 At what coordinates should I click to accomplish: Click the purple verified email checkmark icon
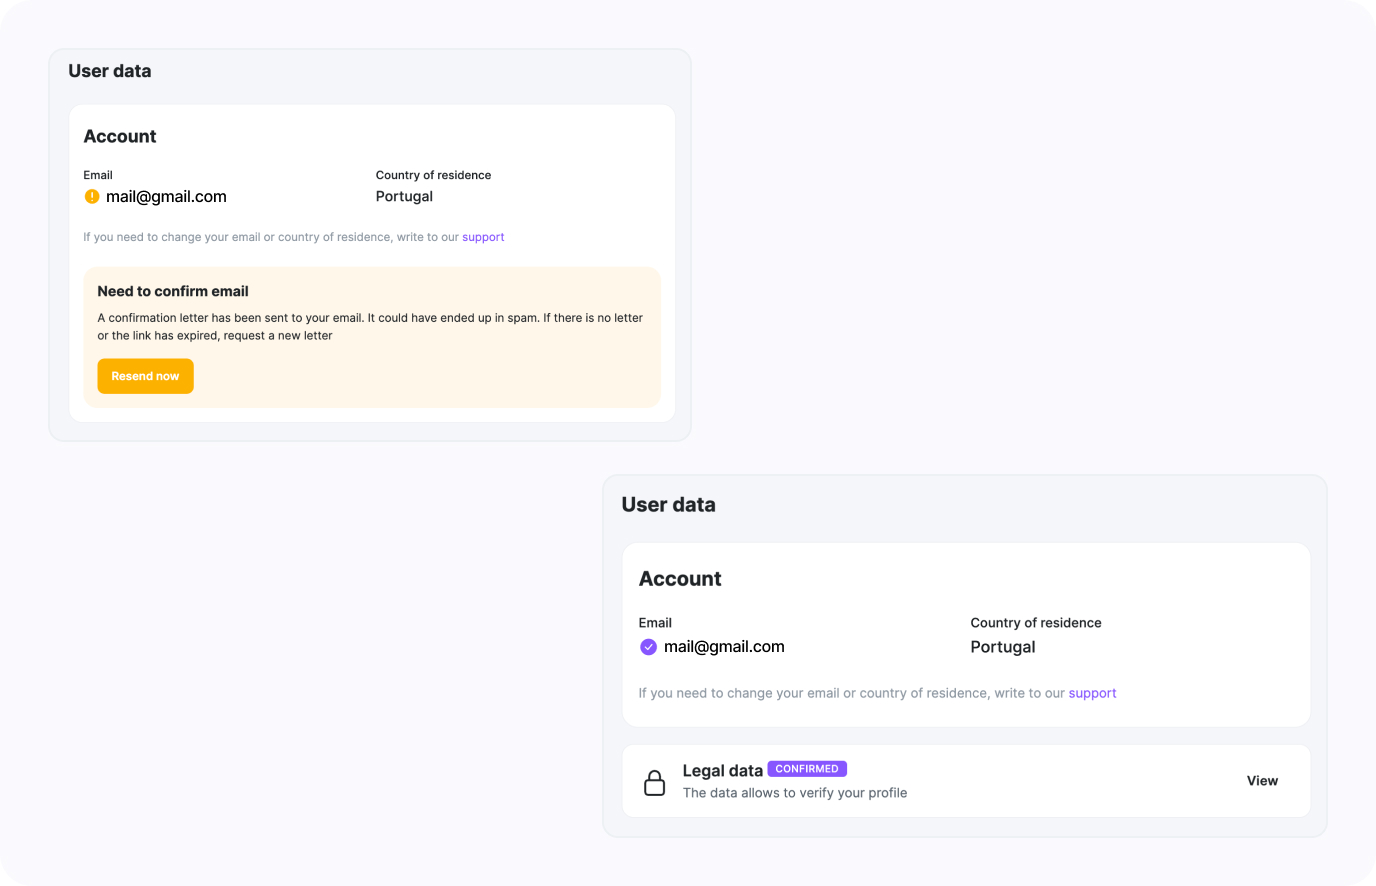pyautogui.click(x=648, y=647)
